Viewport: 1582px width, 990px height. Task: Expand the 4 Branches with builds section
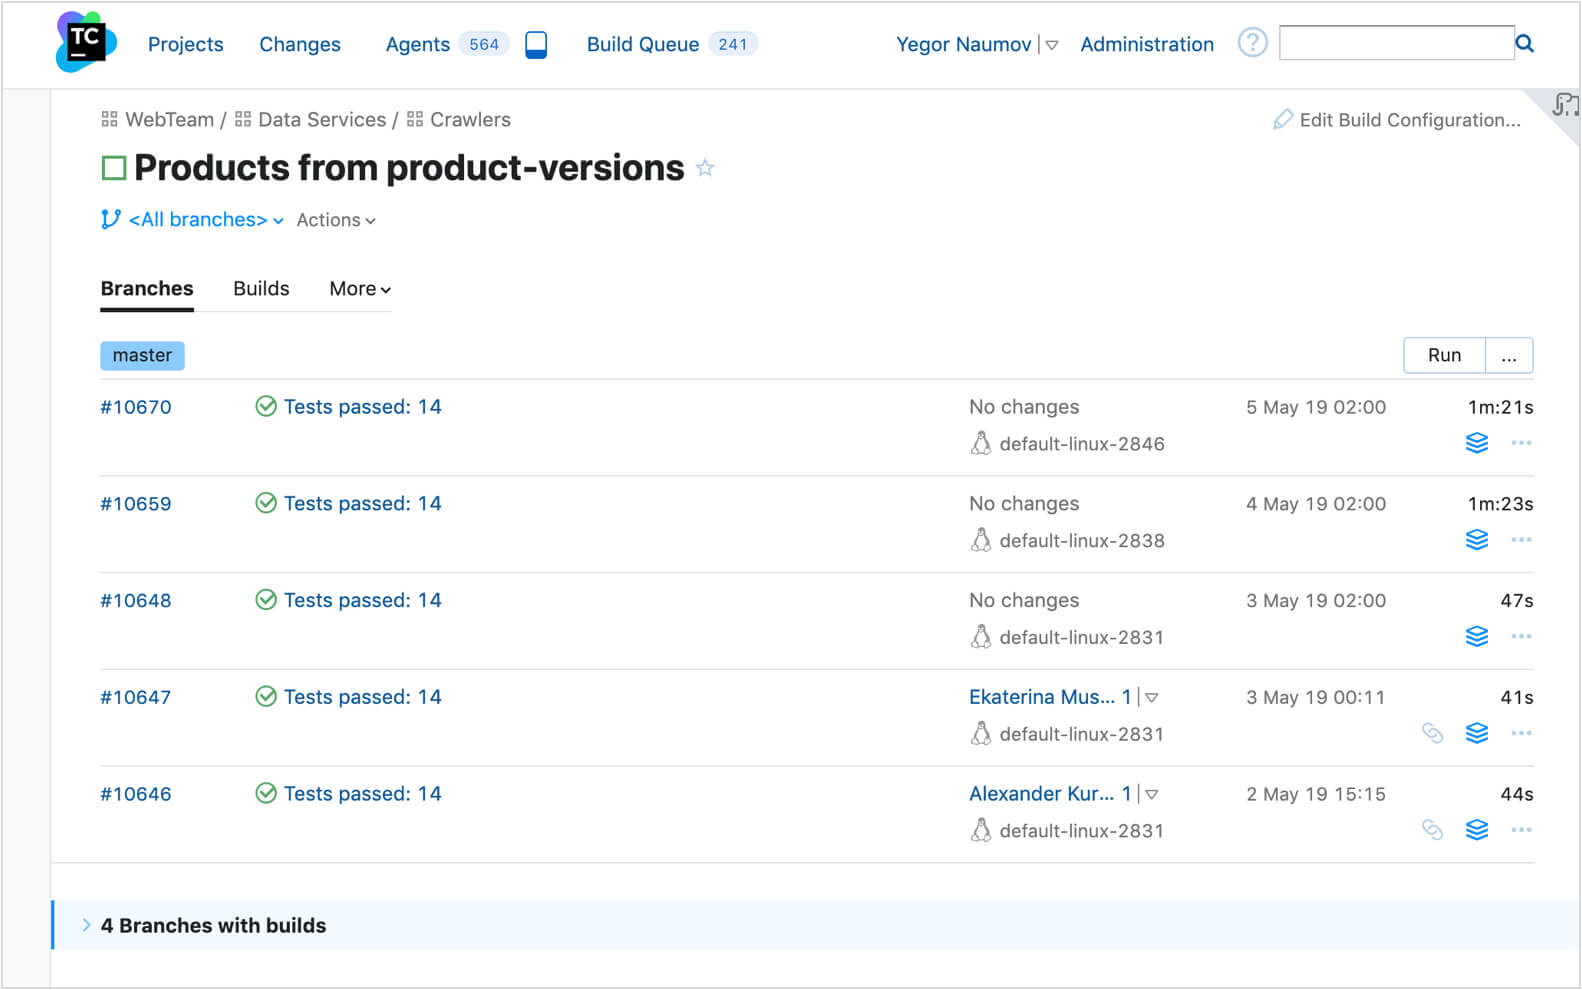pyautogui.click(x=87, y=925)
